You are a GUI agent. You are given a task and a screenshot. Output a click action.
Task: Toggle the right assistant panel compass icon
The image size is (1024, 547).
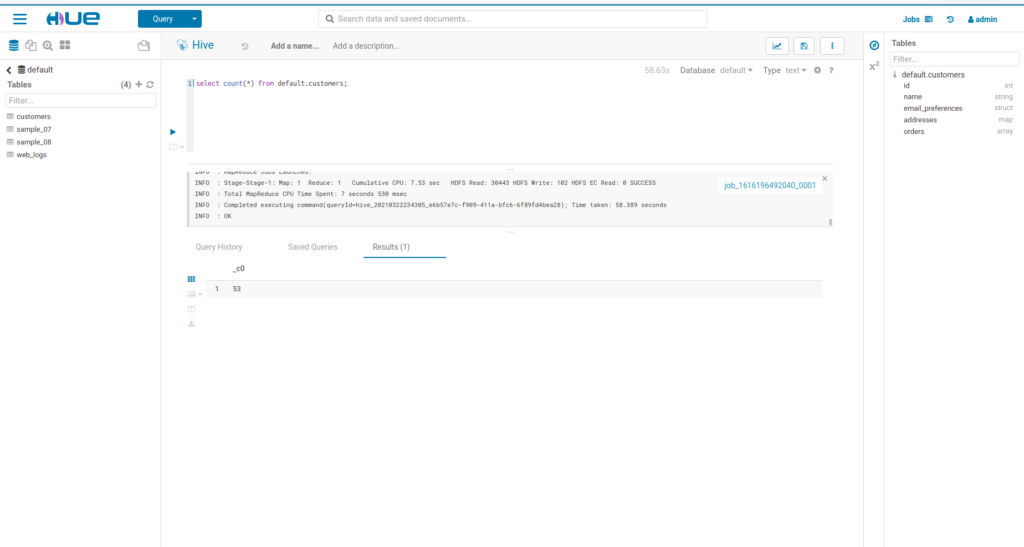874,46
